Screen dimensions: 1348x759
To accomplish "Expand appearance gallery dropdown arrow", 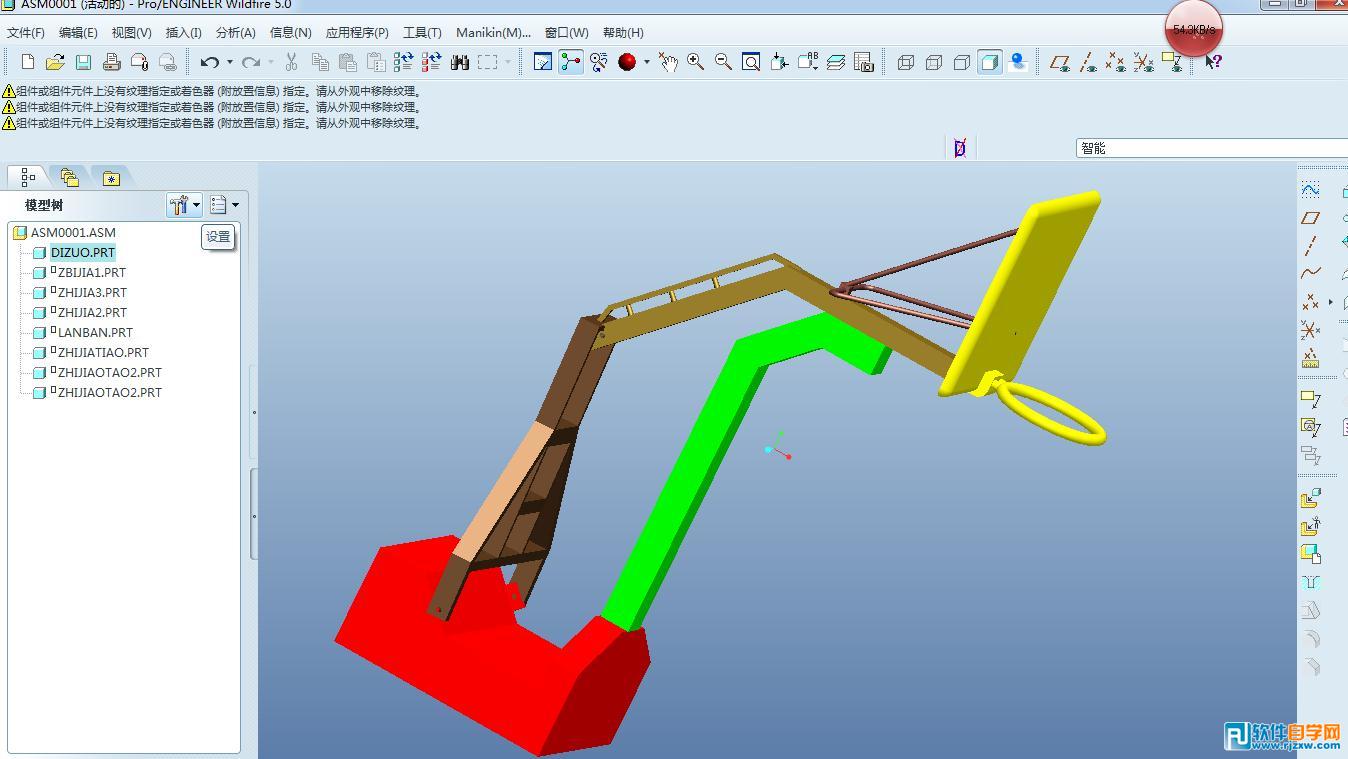I will click(646, 62).
